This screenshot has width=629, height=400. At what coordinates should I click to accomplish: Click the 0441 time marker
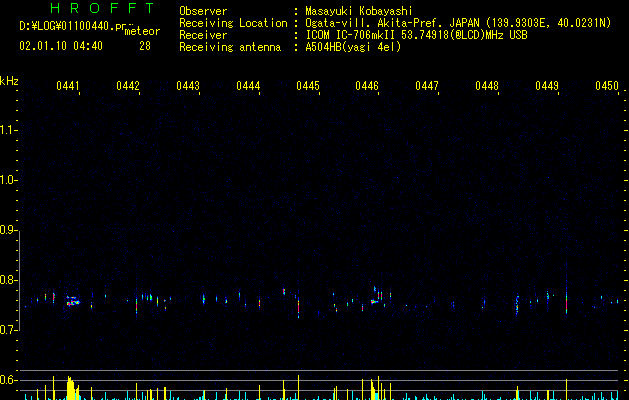point(68,86)
